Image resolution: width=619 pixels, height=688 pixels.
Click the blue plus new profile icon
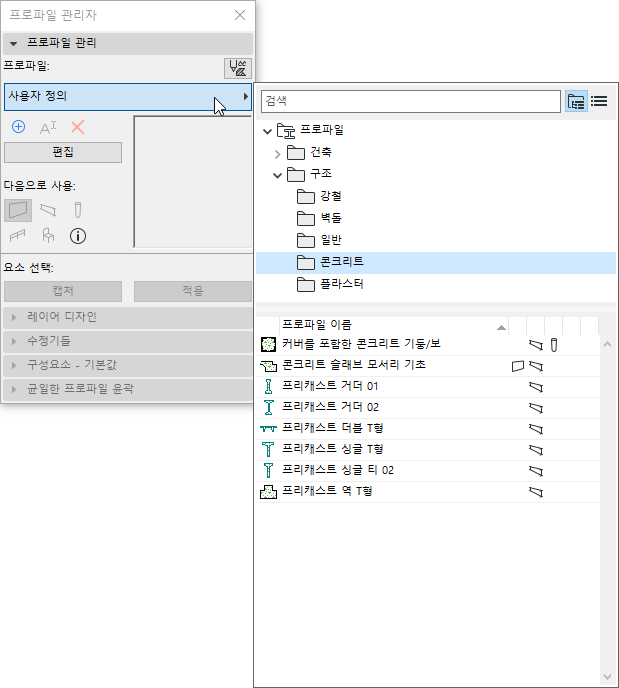[x=18, y=127]
